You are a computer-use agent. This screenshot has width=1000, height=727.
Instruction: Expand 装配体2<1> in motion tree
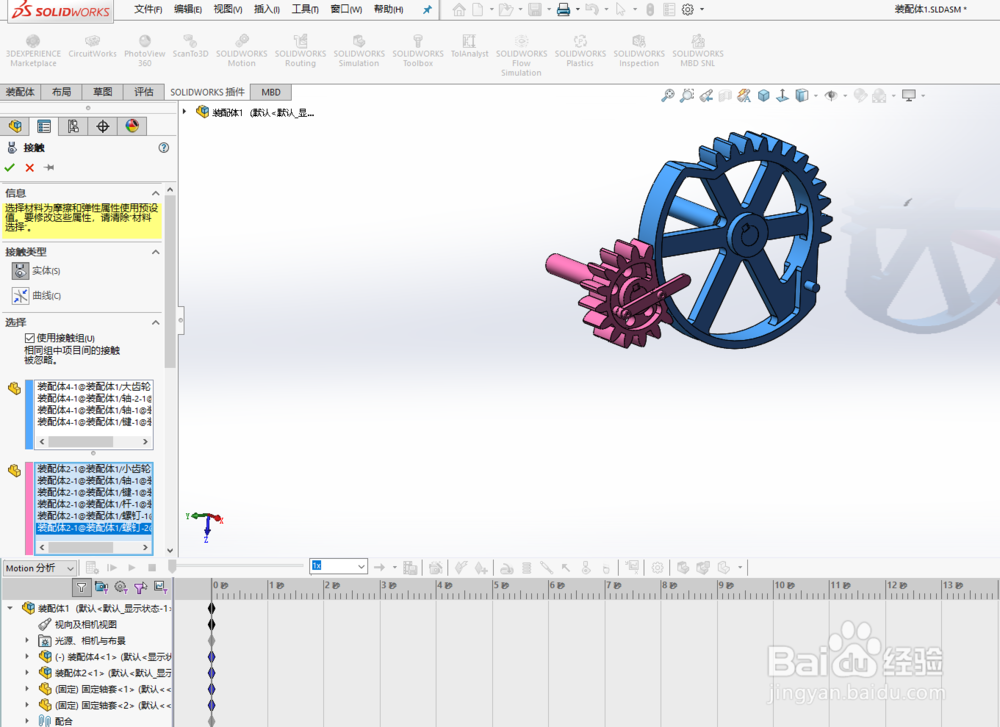27,673
